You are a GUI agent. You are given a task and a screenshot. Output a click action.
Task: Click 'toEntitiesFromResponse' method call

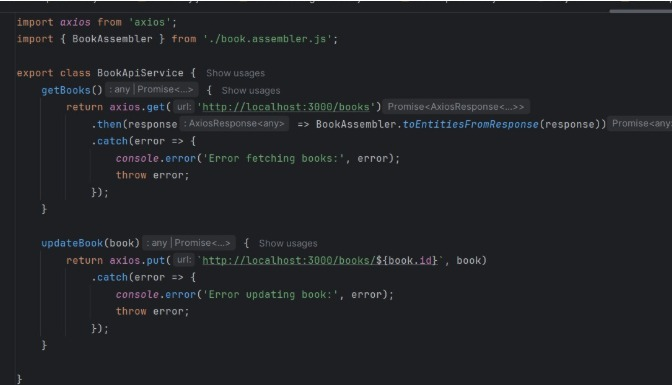[x=470, y=124]
